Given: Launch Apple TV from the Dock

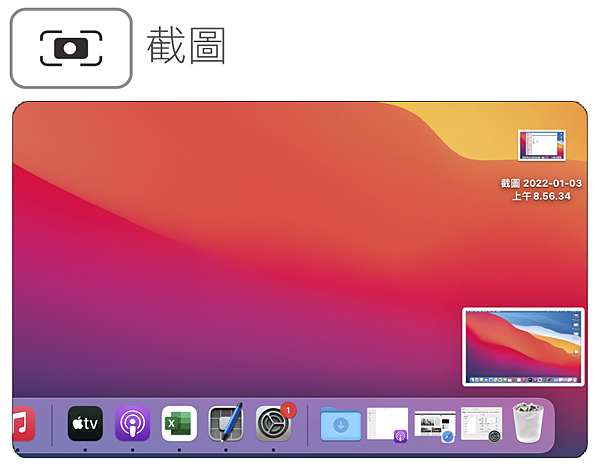Looking at the screenshot, I should point(85,424).
